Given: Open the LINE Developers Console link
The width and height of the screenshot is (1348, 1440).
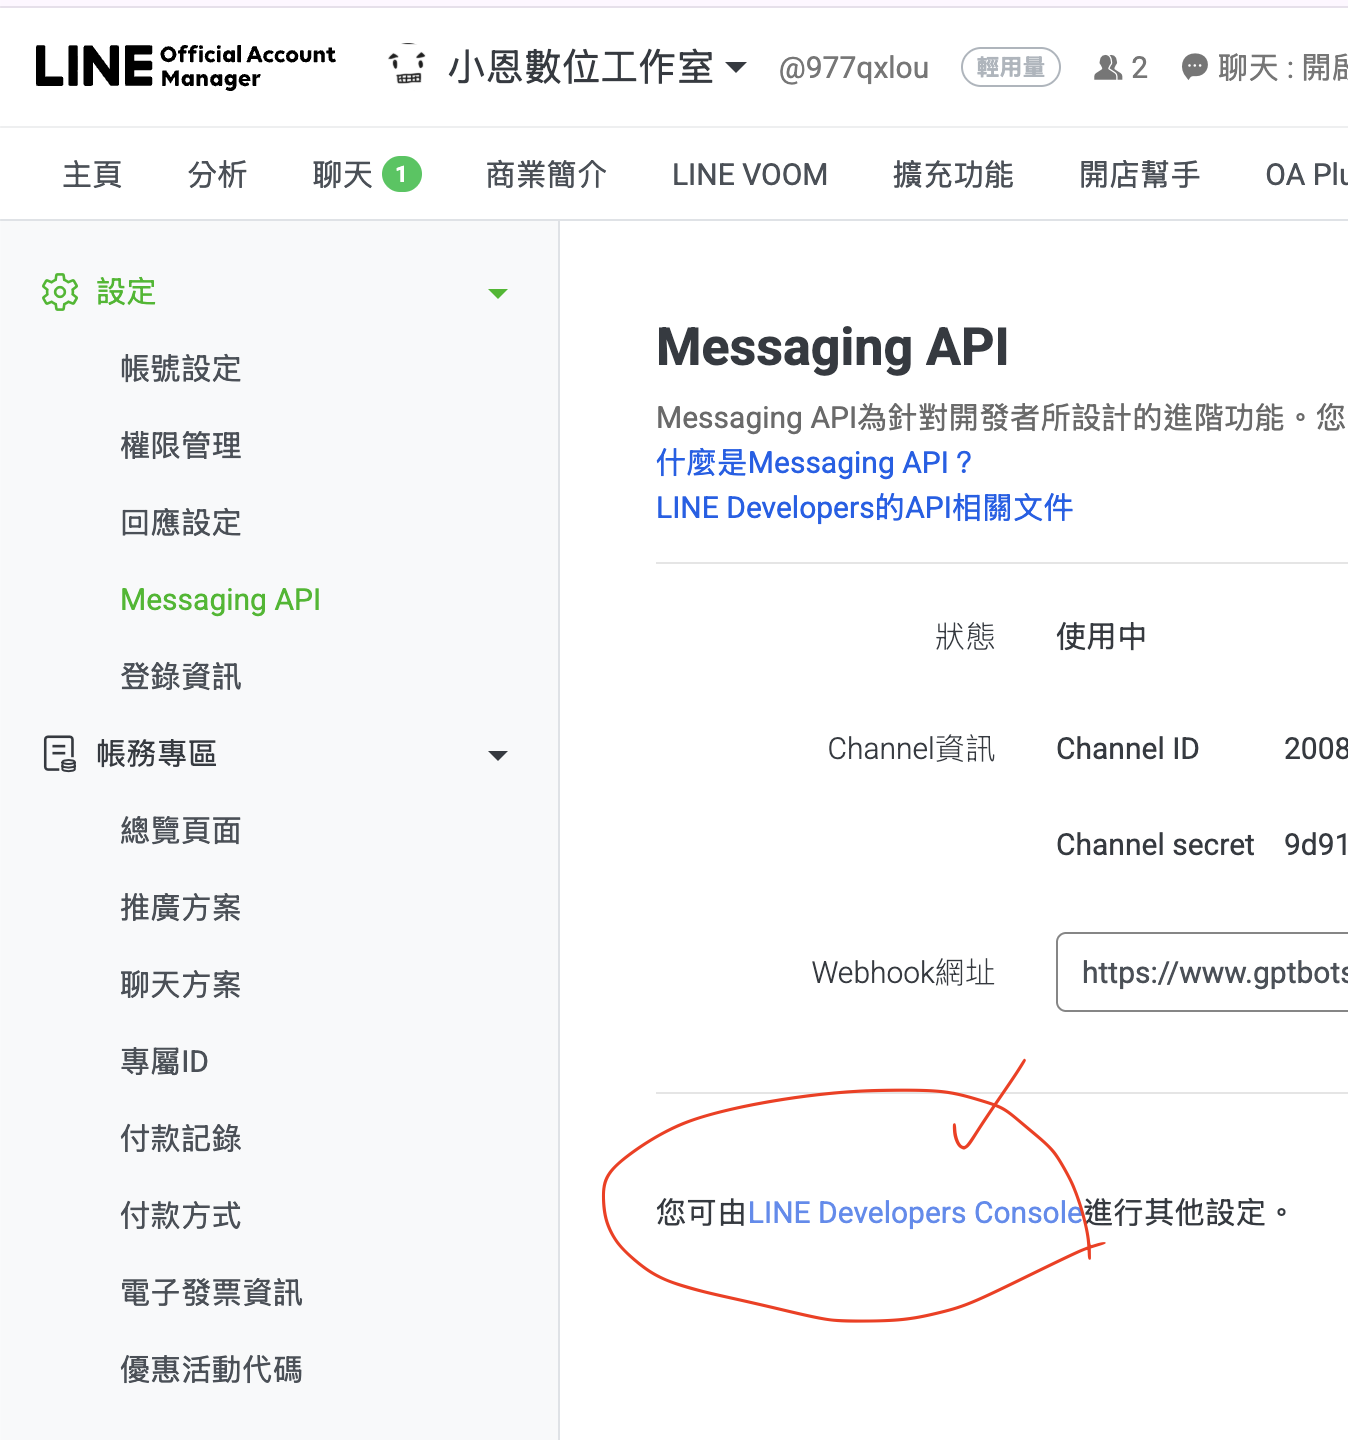Looking at the screenshot, I should coord(915,1212).
